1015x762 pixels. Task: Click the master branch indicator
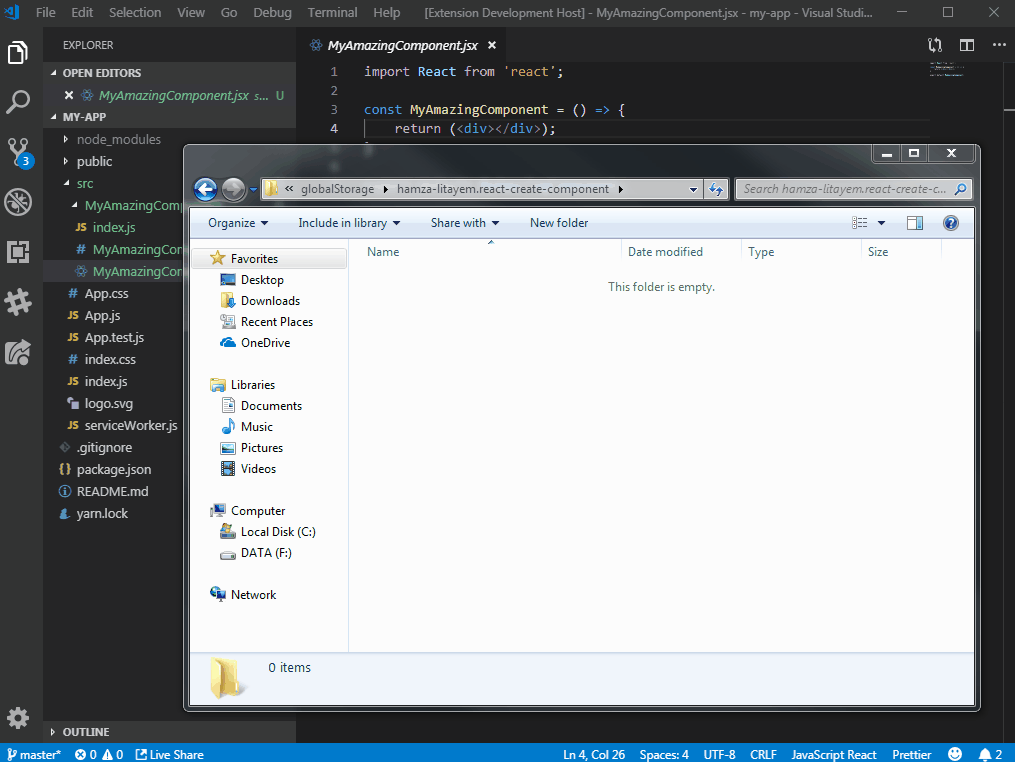pyautogui.click(x=34, y=754)
